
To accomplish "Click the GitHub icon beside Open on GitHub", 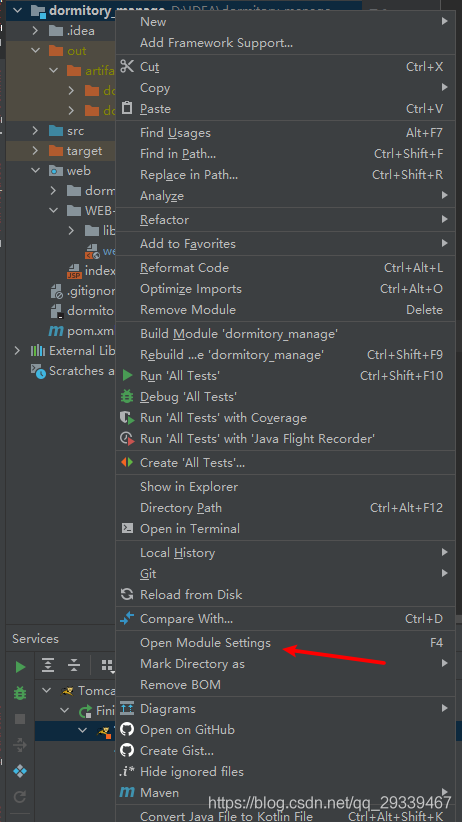I will [127, 730].
